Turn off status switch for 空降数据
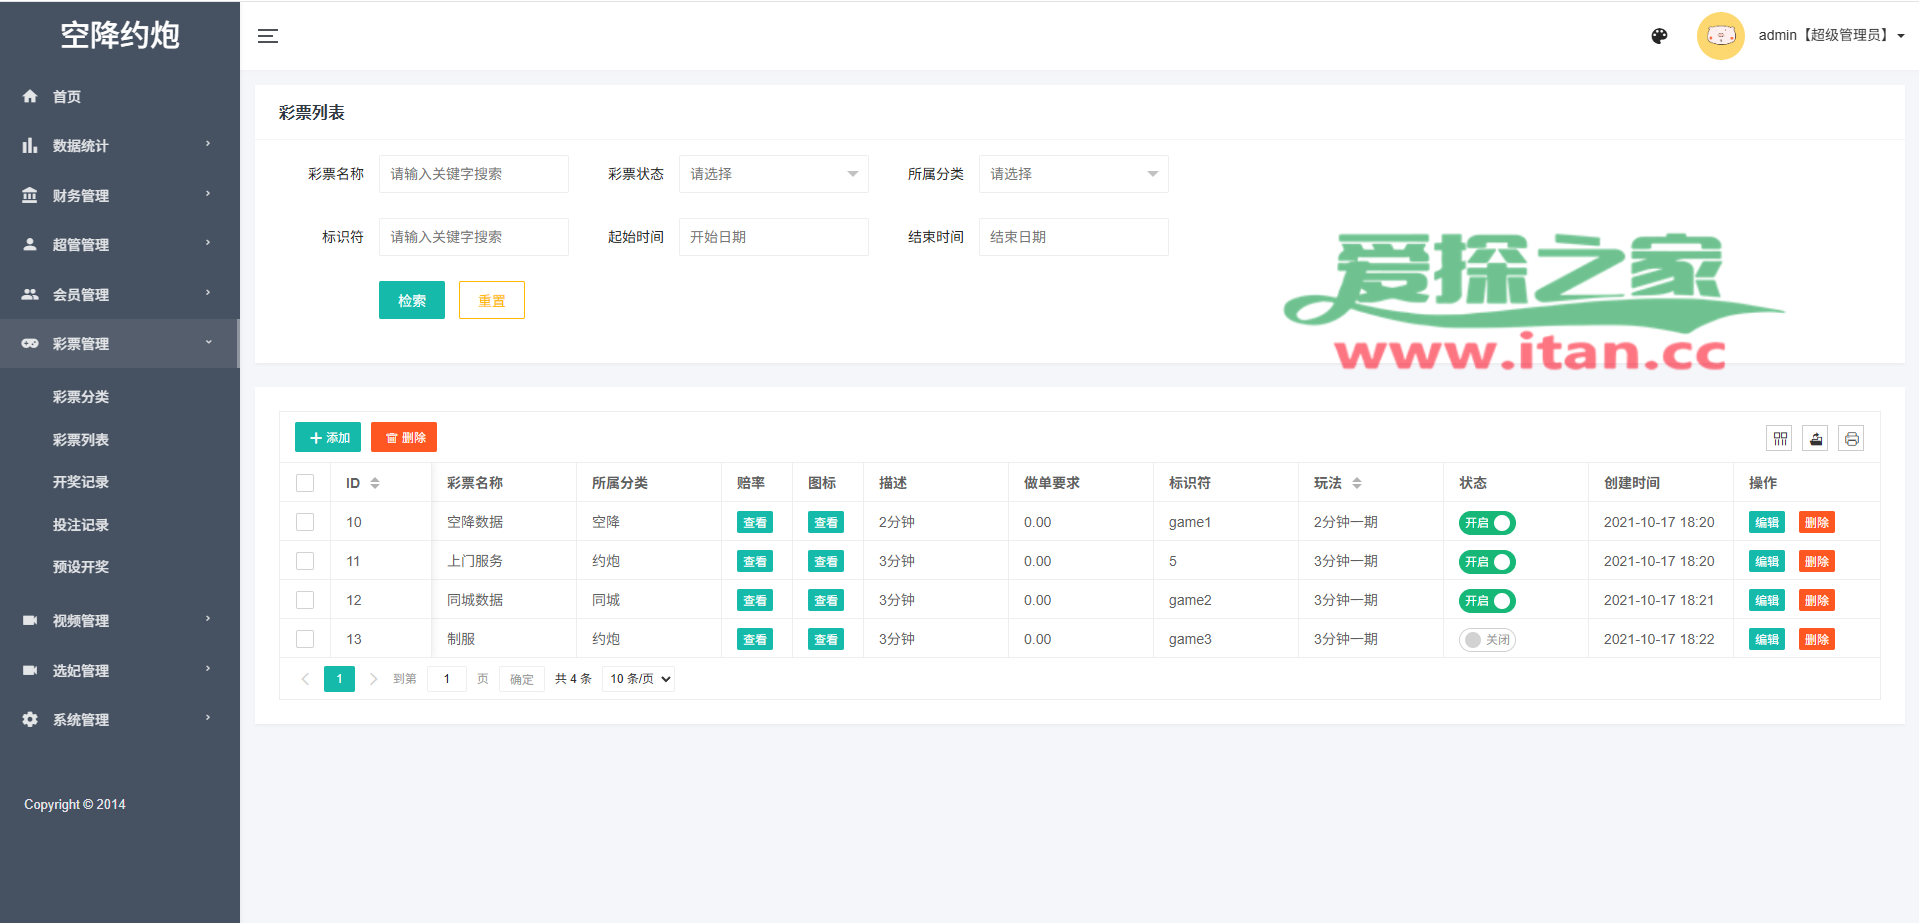The width and height of the screenshot is (1919, 923). (x=1487, y=522)
